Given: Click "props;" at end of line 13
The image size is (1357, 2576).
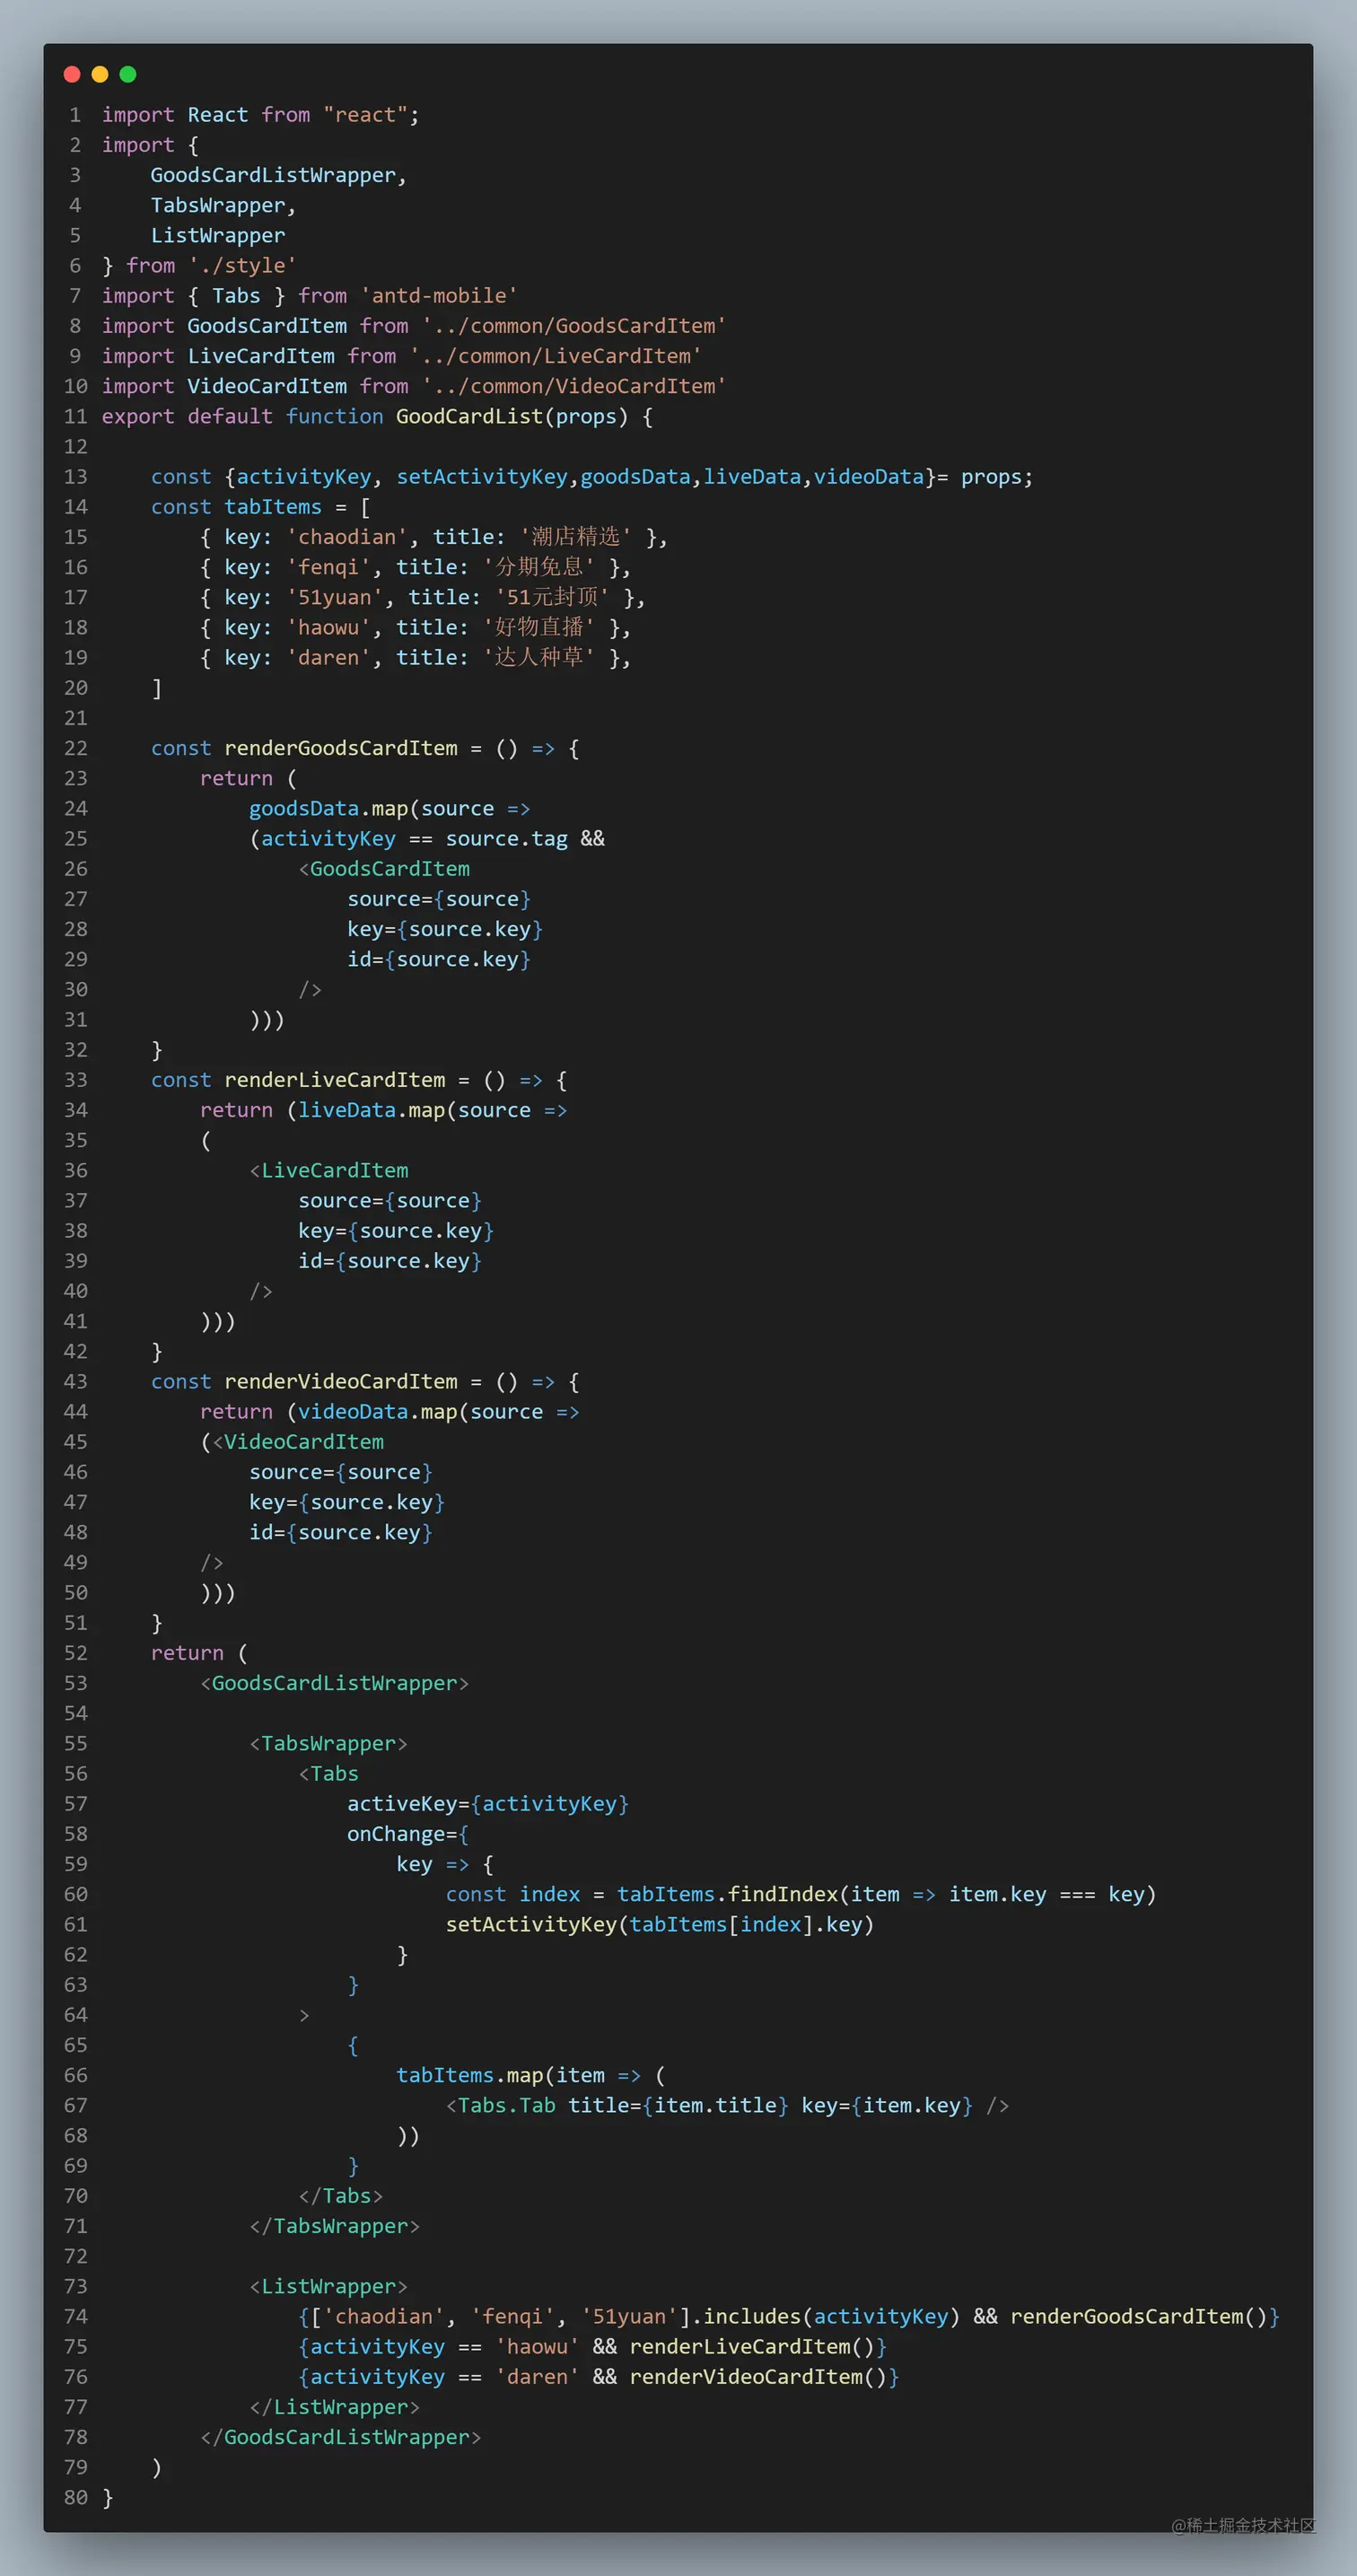Looking at the screenshot, I should click(997, 476).
